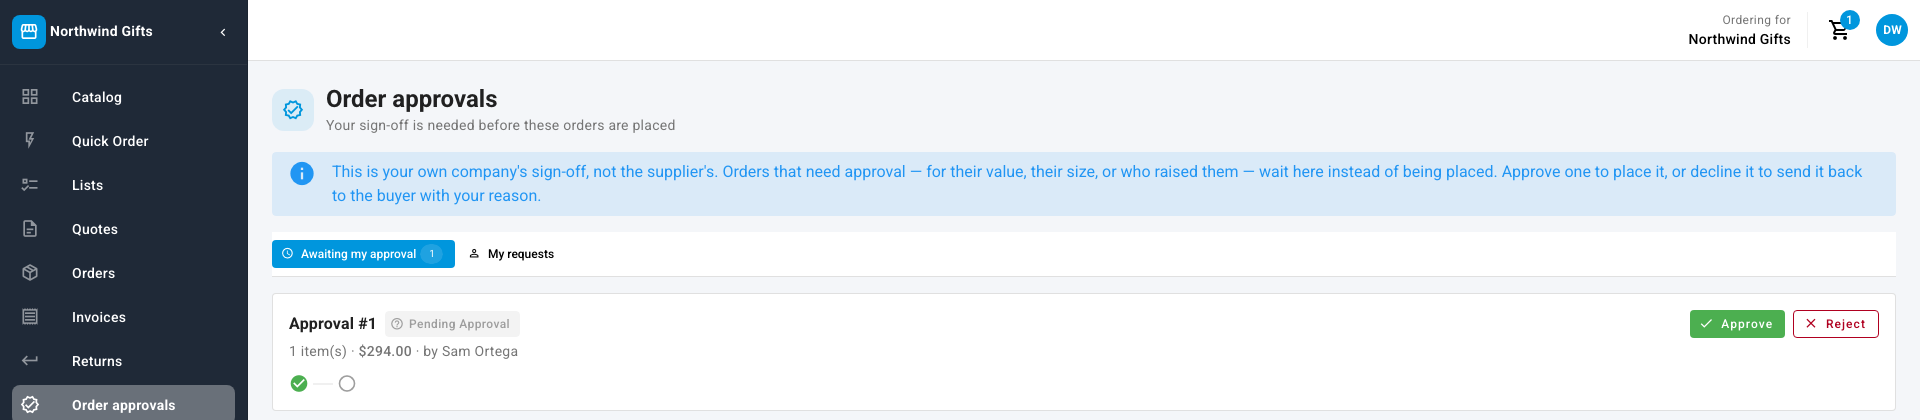Approve Approval #1 order
The height and width of the screenshot is (420, 1920).
(x=1737, y=324)
